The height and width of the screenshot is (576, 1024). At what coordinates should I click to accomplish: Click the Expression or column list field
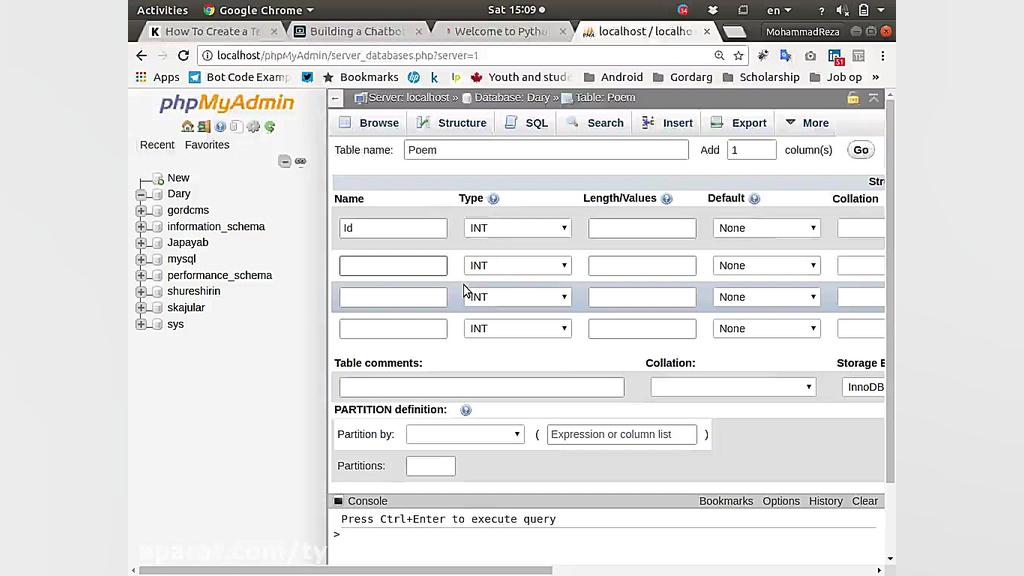[x=622, y=434]
